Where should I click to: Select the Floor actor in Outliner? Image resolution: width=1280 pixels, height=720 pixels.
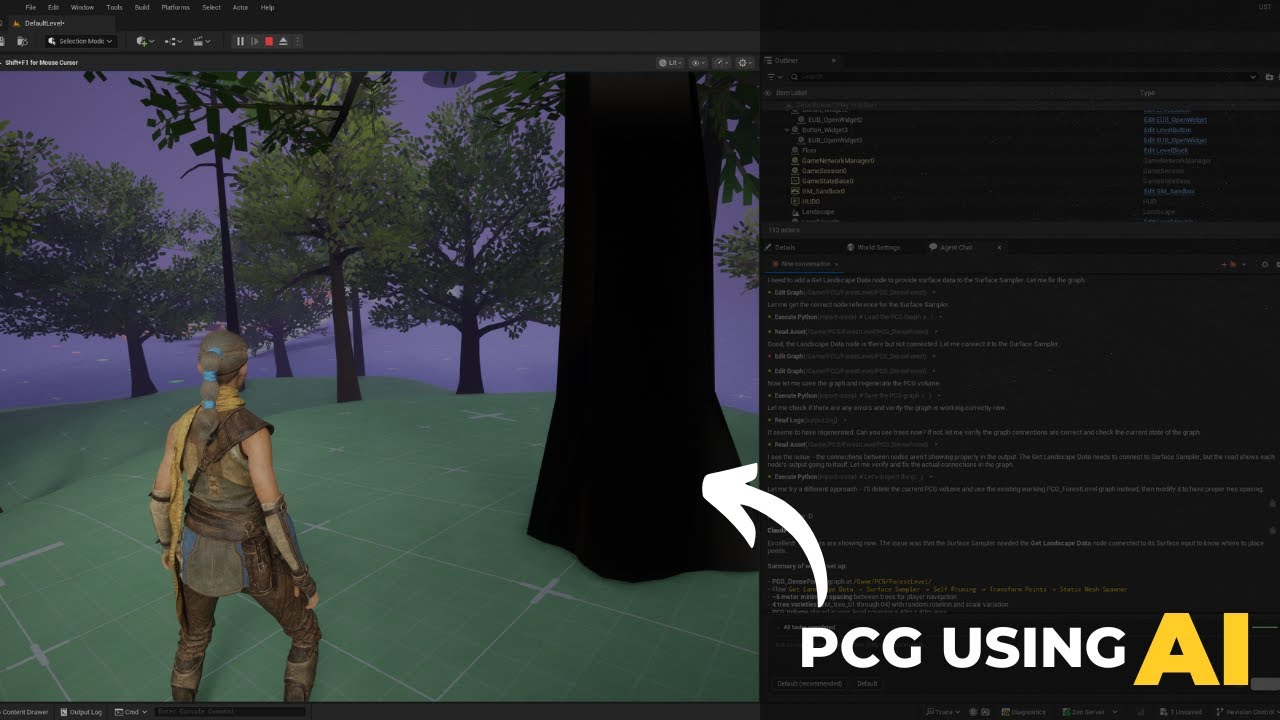click(x=809, y=151)
